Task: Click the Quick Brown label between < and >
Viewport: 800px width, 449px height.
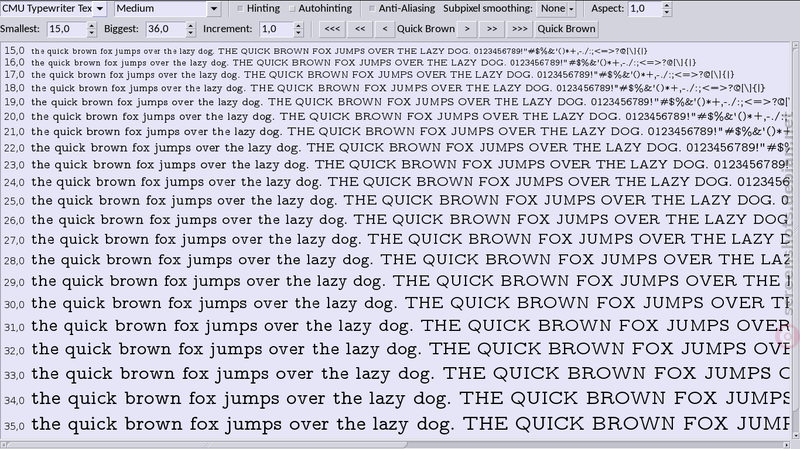Action: [x=426, y=29]
